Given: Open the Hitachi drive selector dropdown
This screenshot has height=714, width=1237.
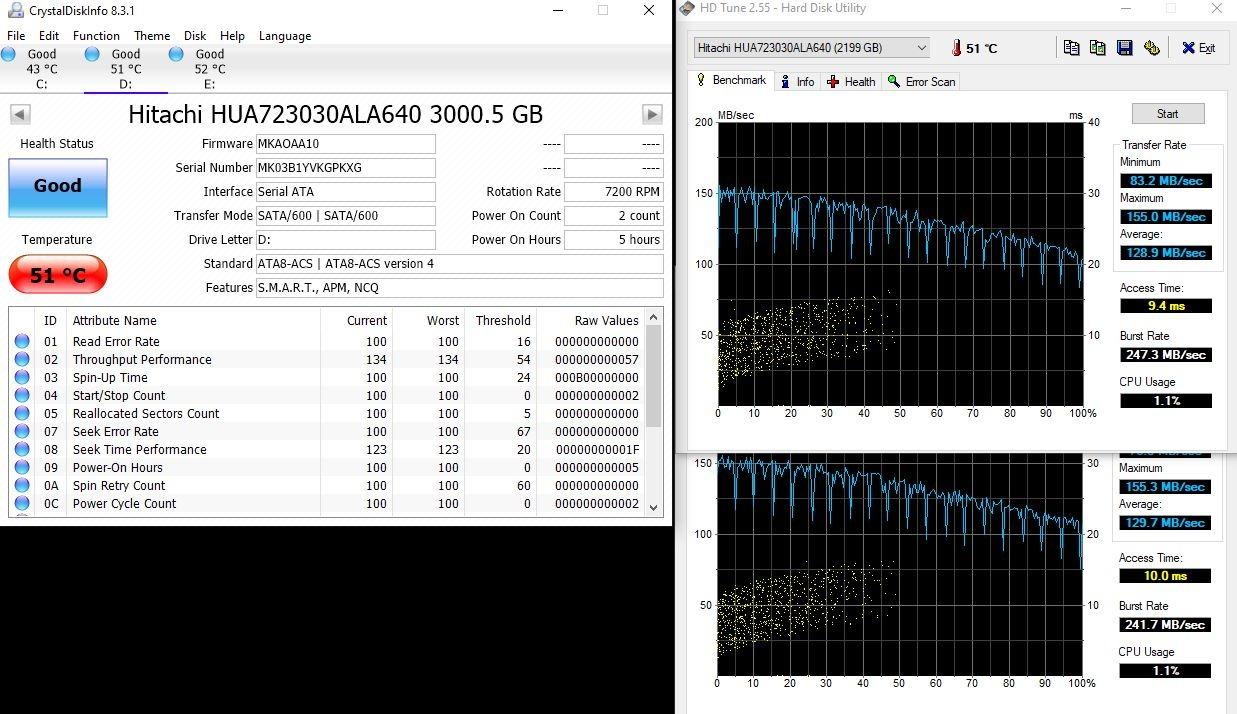Looking at the screenshot, I should 812,48.
